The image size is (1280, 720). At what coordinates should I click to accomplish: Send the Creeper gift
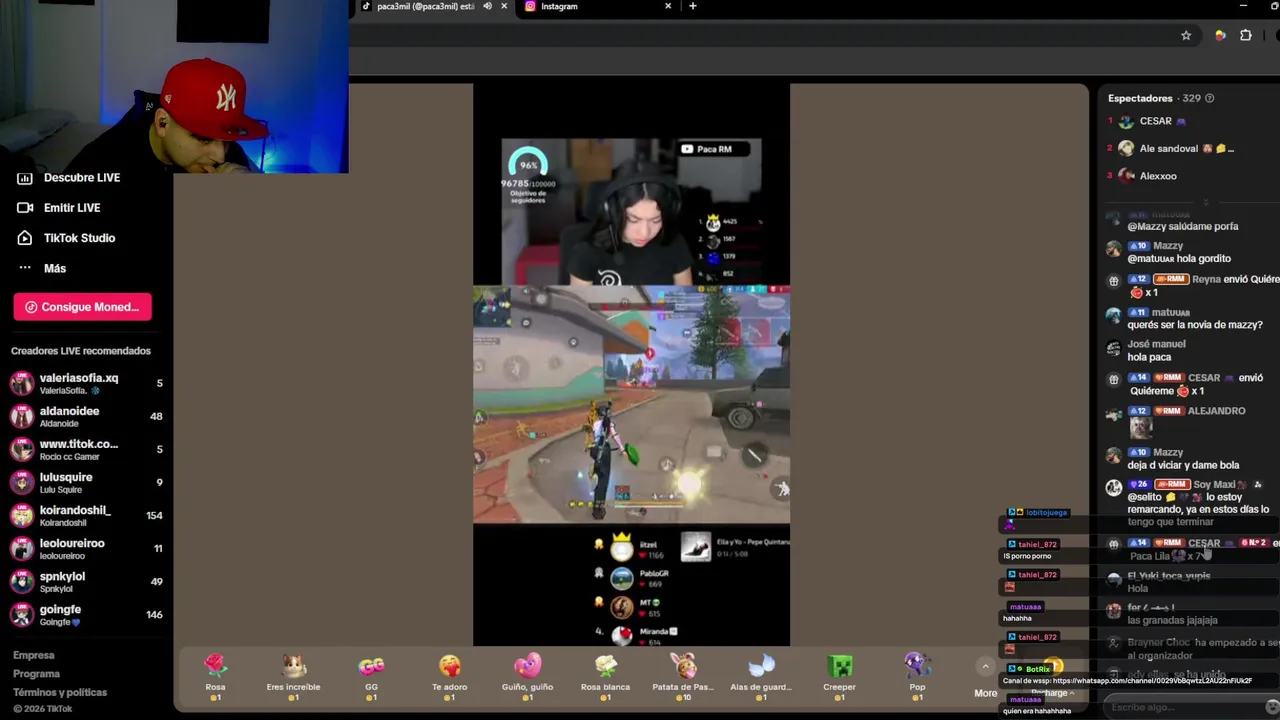pyautogui.click(x=839, y=676)
